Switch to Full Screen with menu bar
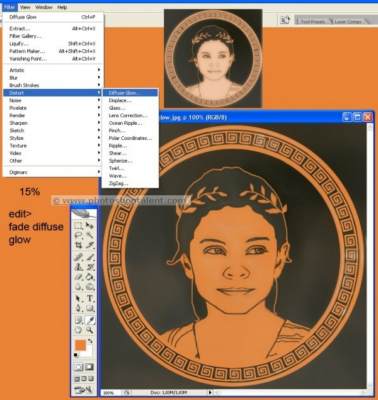Image resolution: width=378 pixels, height=400 pixels. (x=84, y=379)
